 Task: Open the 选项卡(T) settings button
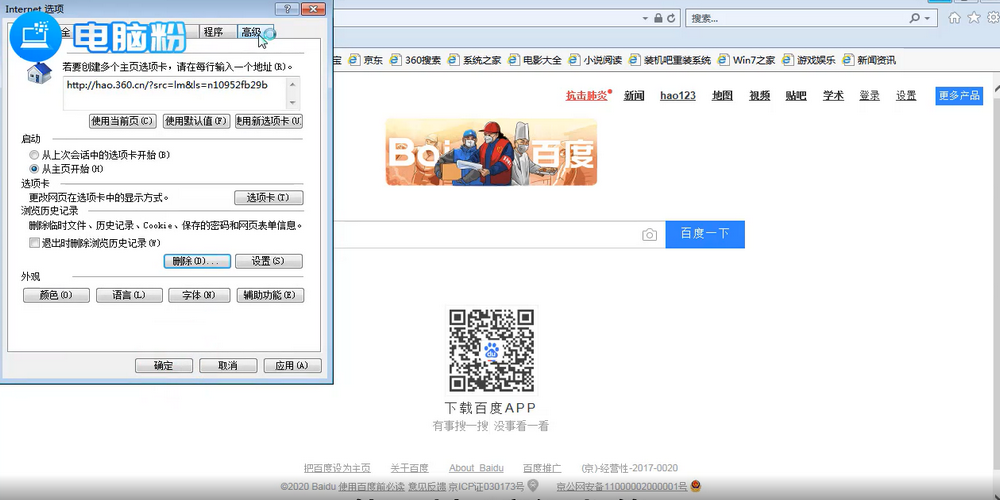click(268, 198)
